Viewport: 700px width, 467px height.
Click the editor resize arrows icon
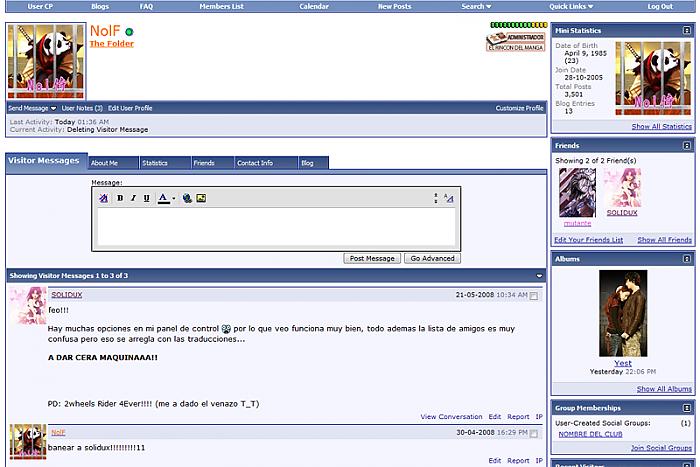[436, 198]
